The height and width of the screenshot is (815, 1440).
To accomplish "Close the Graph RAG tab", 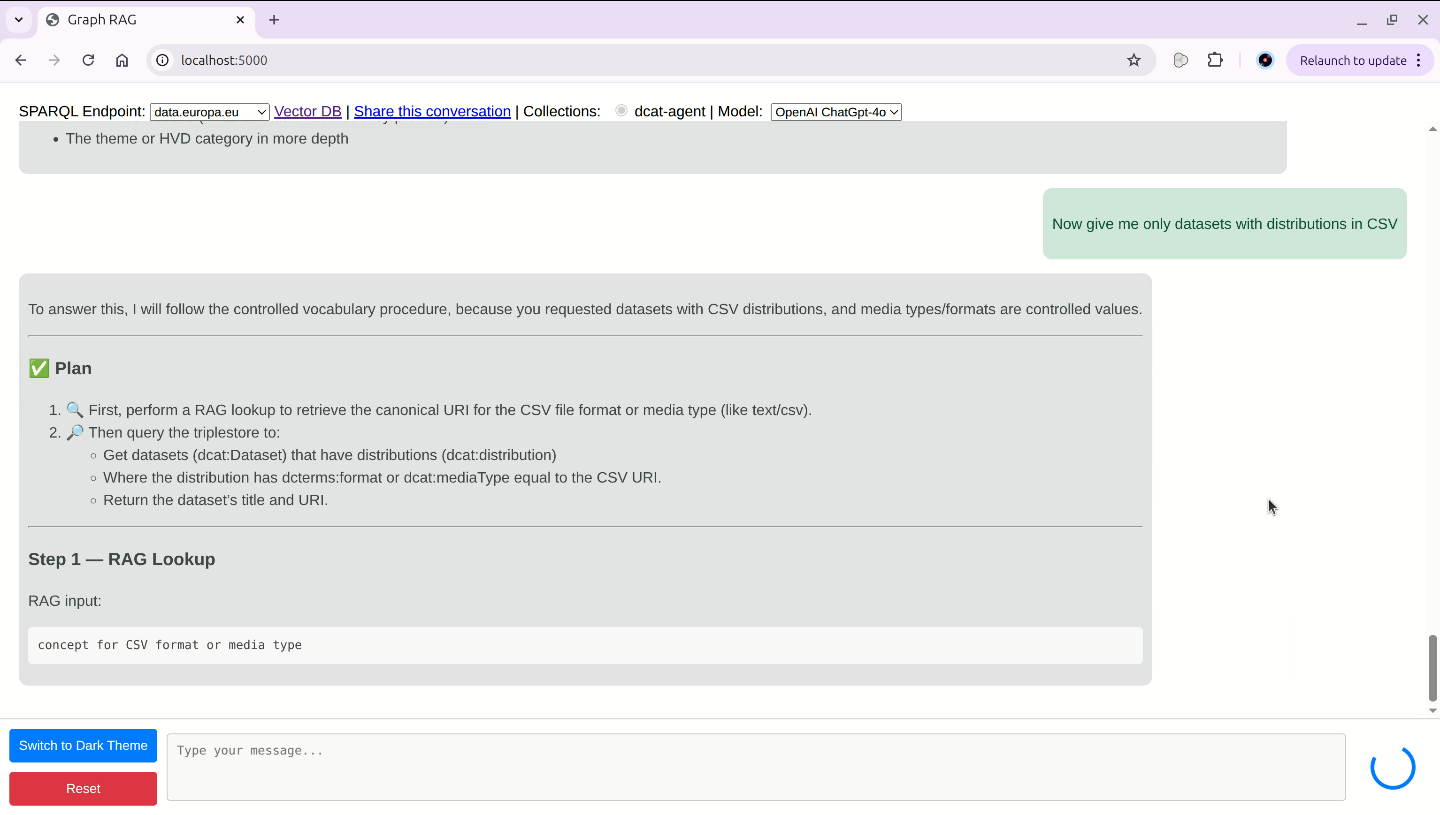I will [240, 20].
